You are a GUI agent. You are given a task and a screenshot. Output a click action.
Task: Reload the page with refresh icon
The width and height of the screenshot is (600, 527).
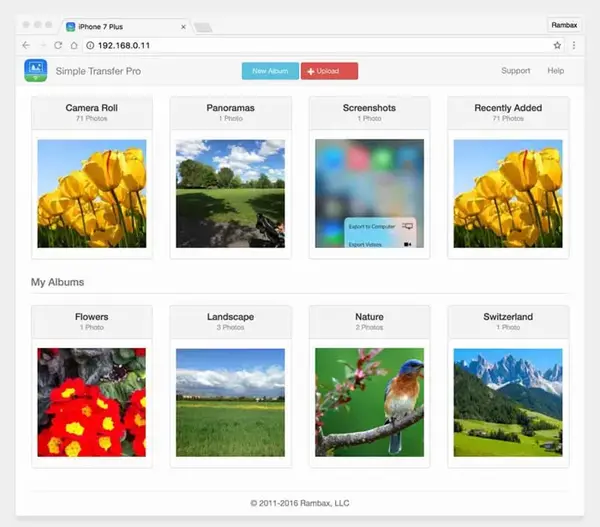tap(58, 45)
